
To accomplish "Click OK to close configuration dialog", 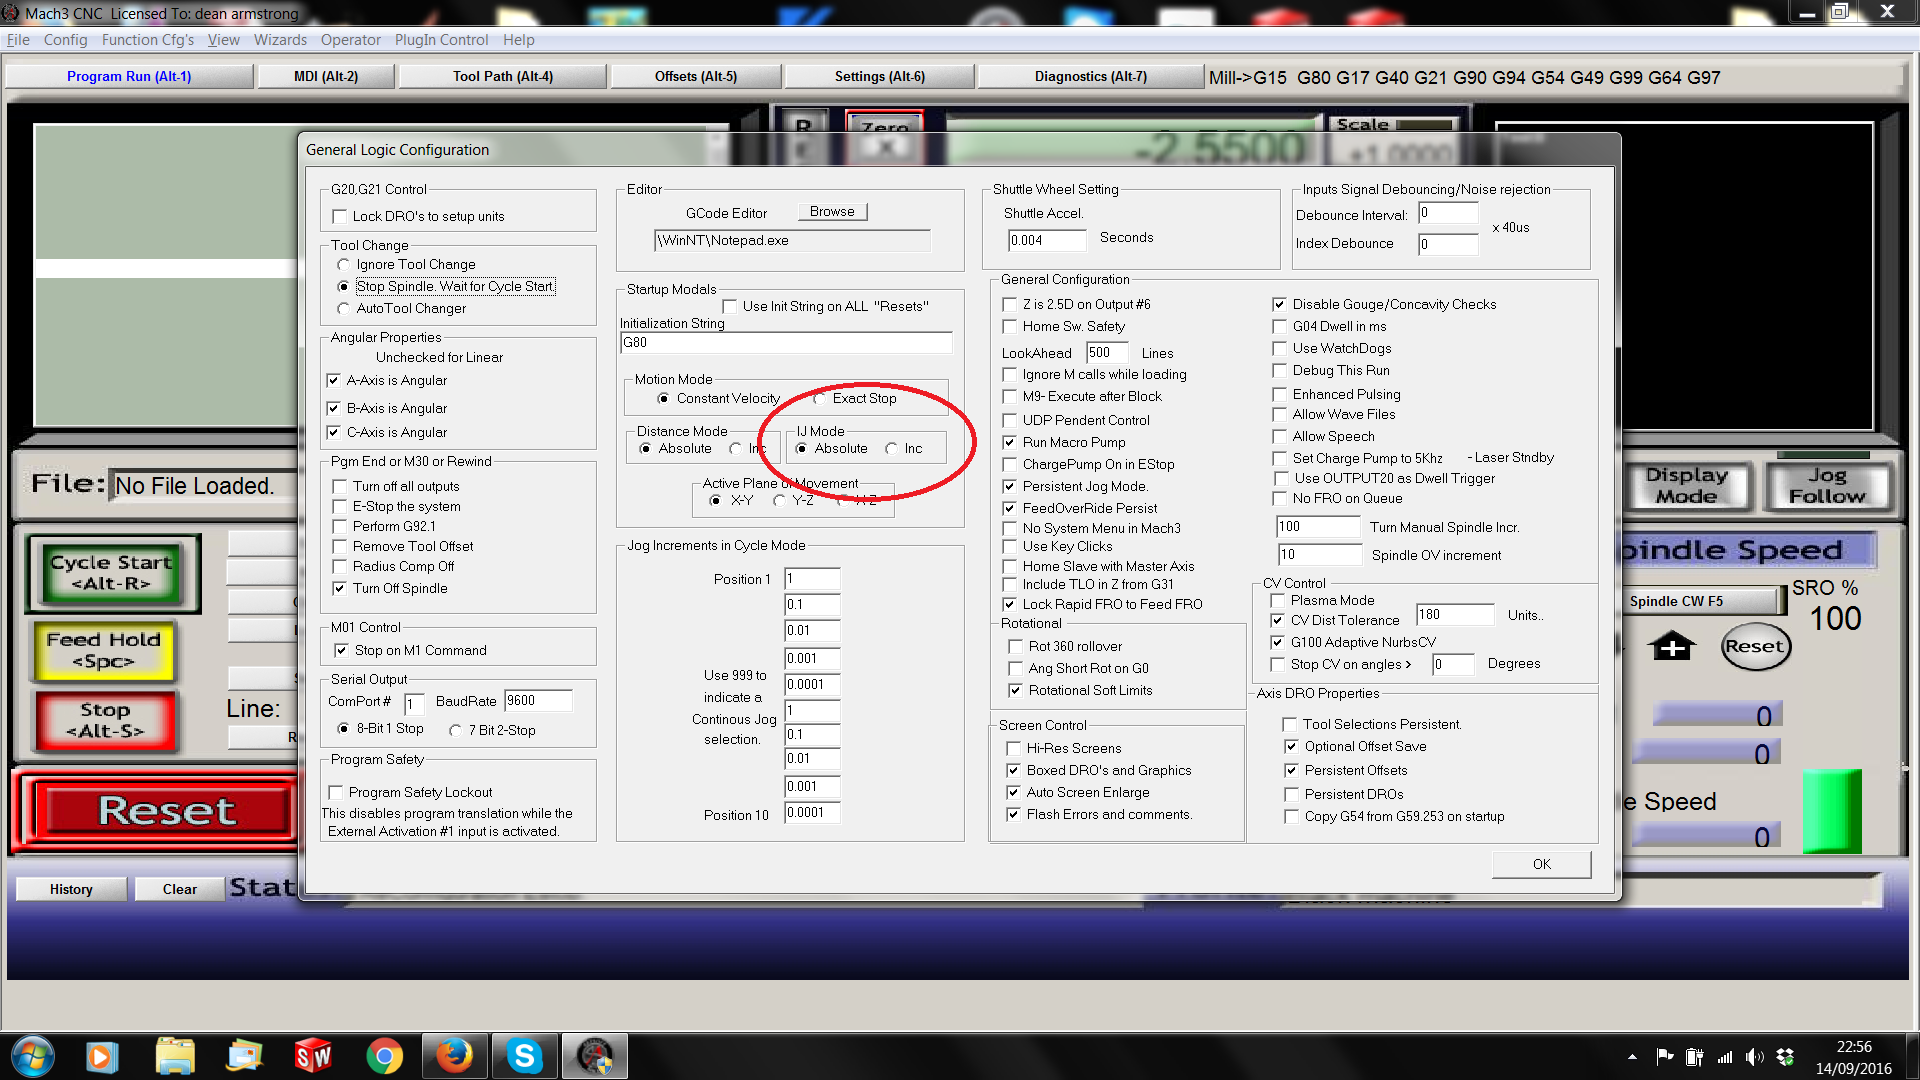I will click(x=1541, y=864).
